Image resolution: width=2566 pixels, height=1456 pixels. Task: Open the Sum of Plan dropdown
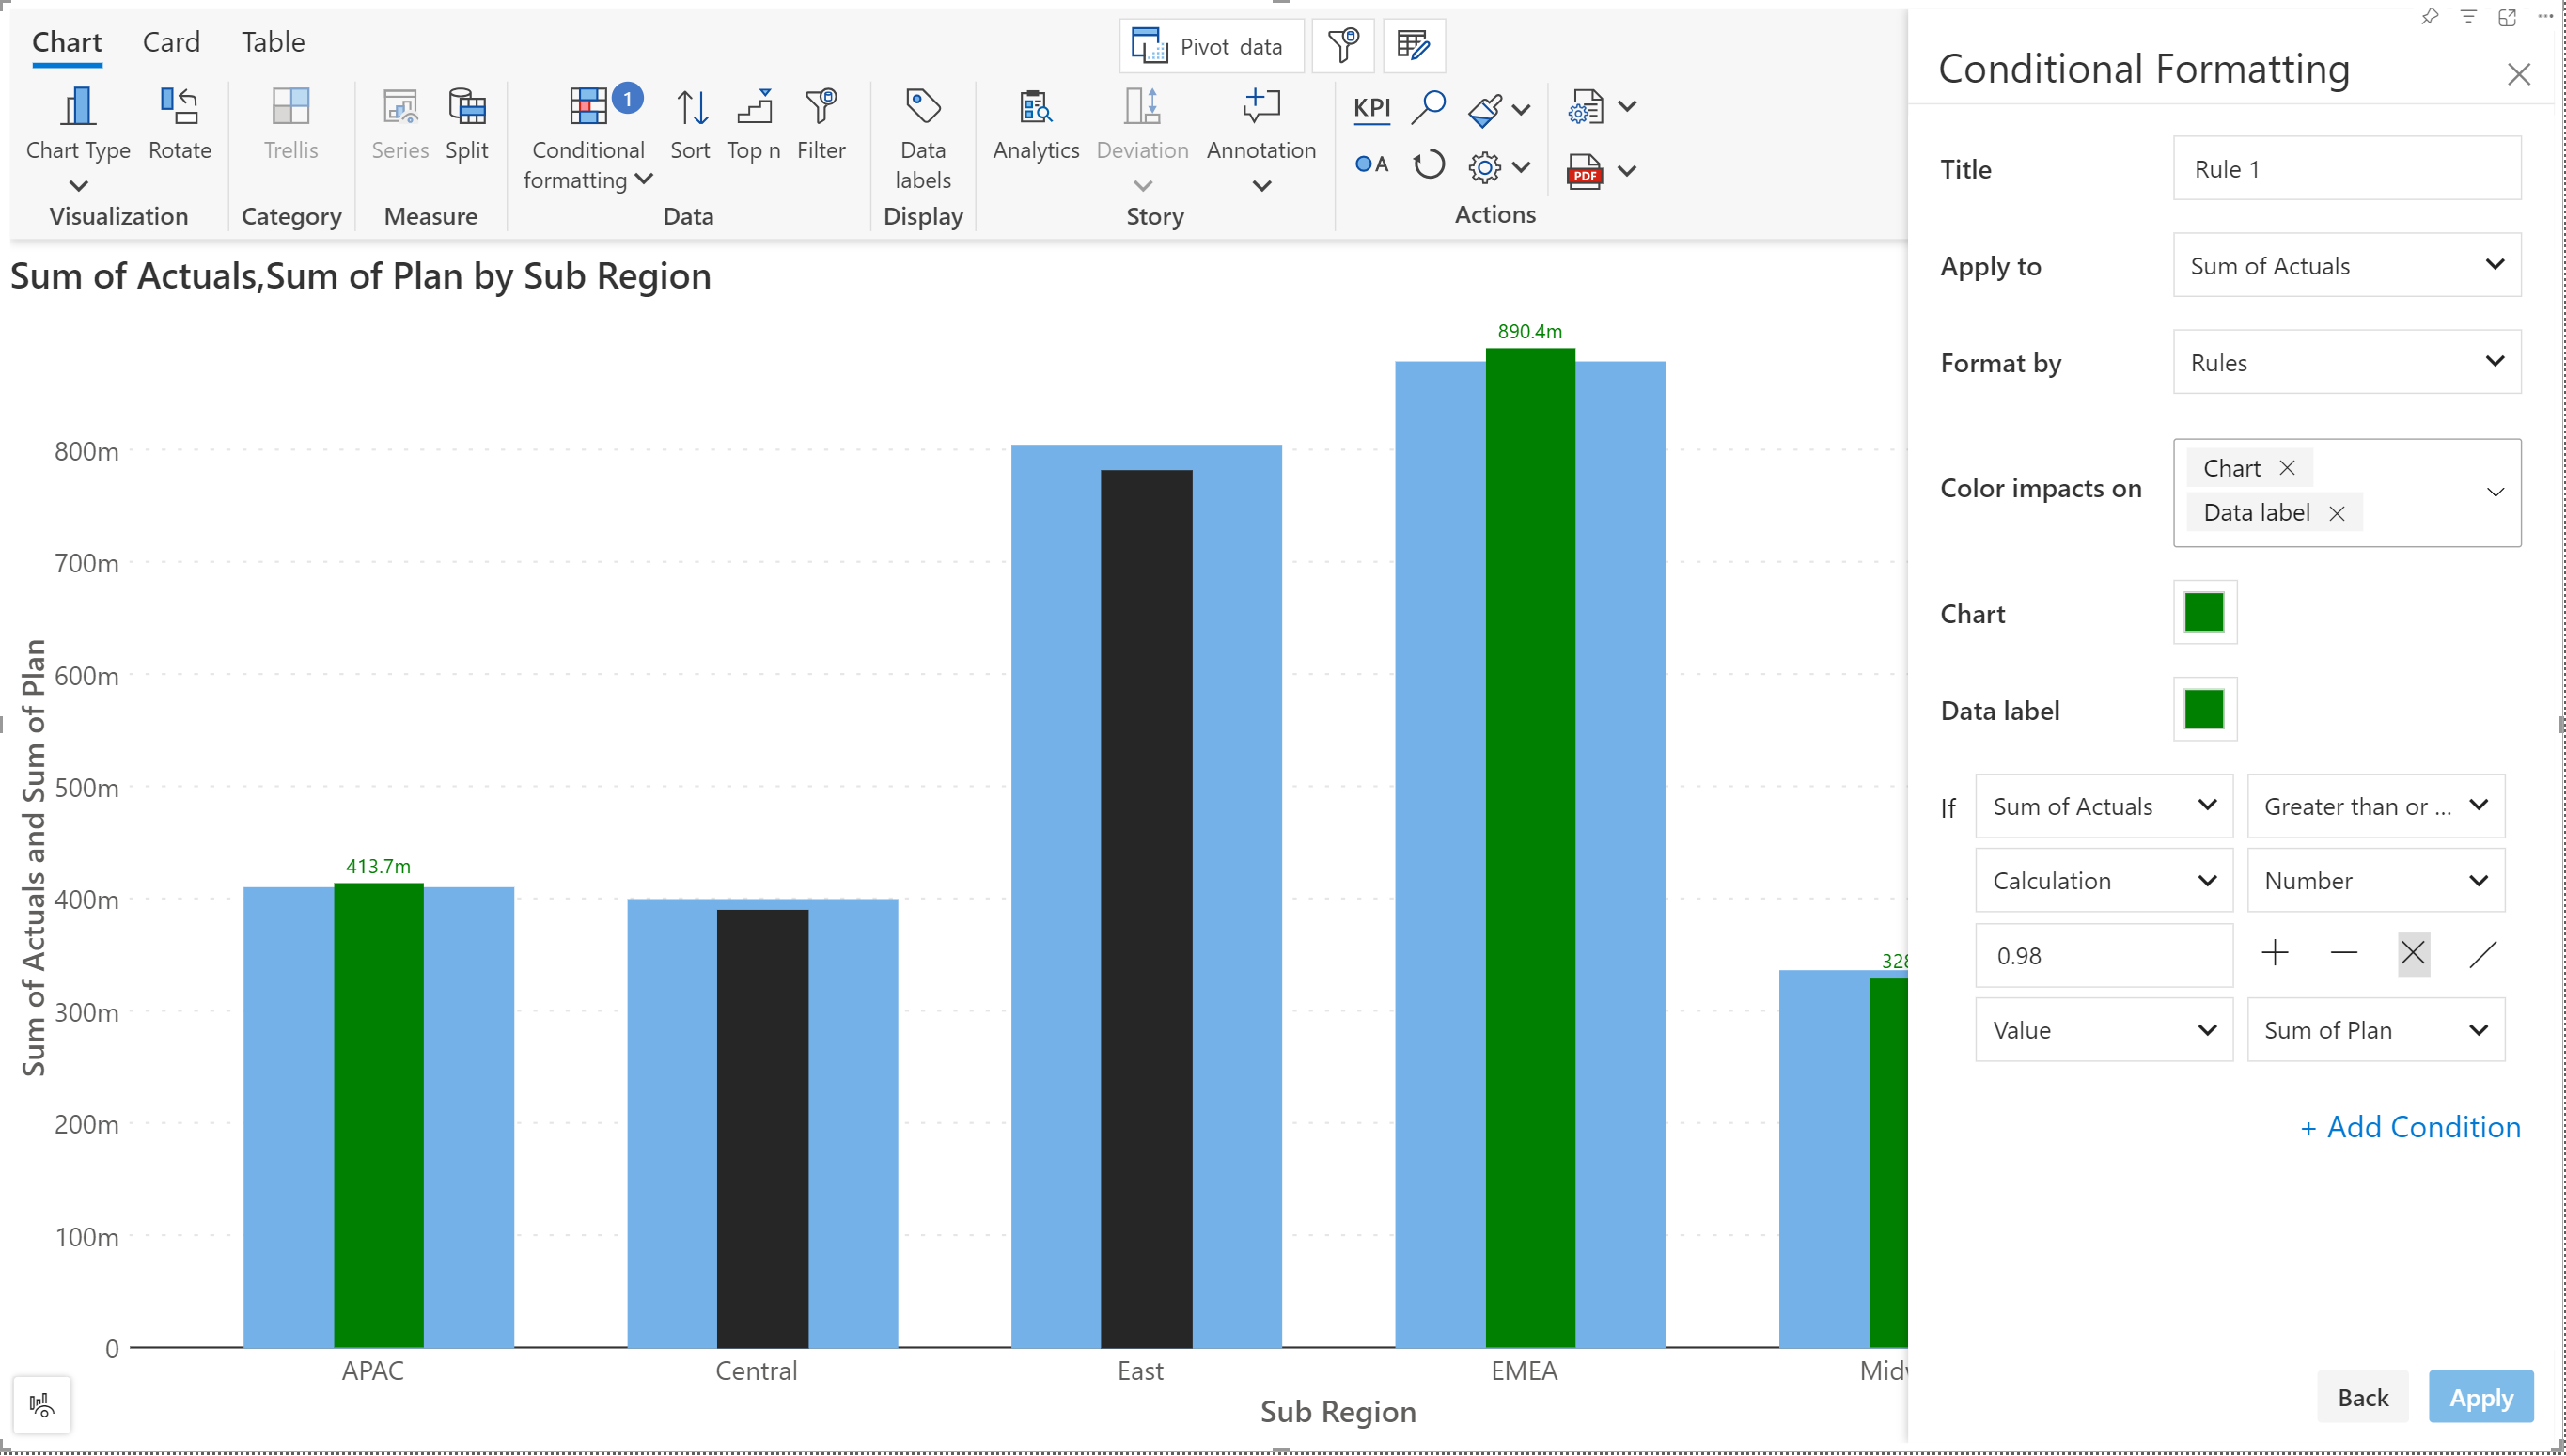pos(2375,1030)
